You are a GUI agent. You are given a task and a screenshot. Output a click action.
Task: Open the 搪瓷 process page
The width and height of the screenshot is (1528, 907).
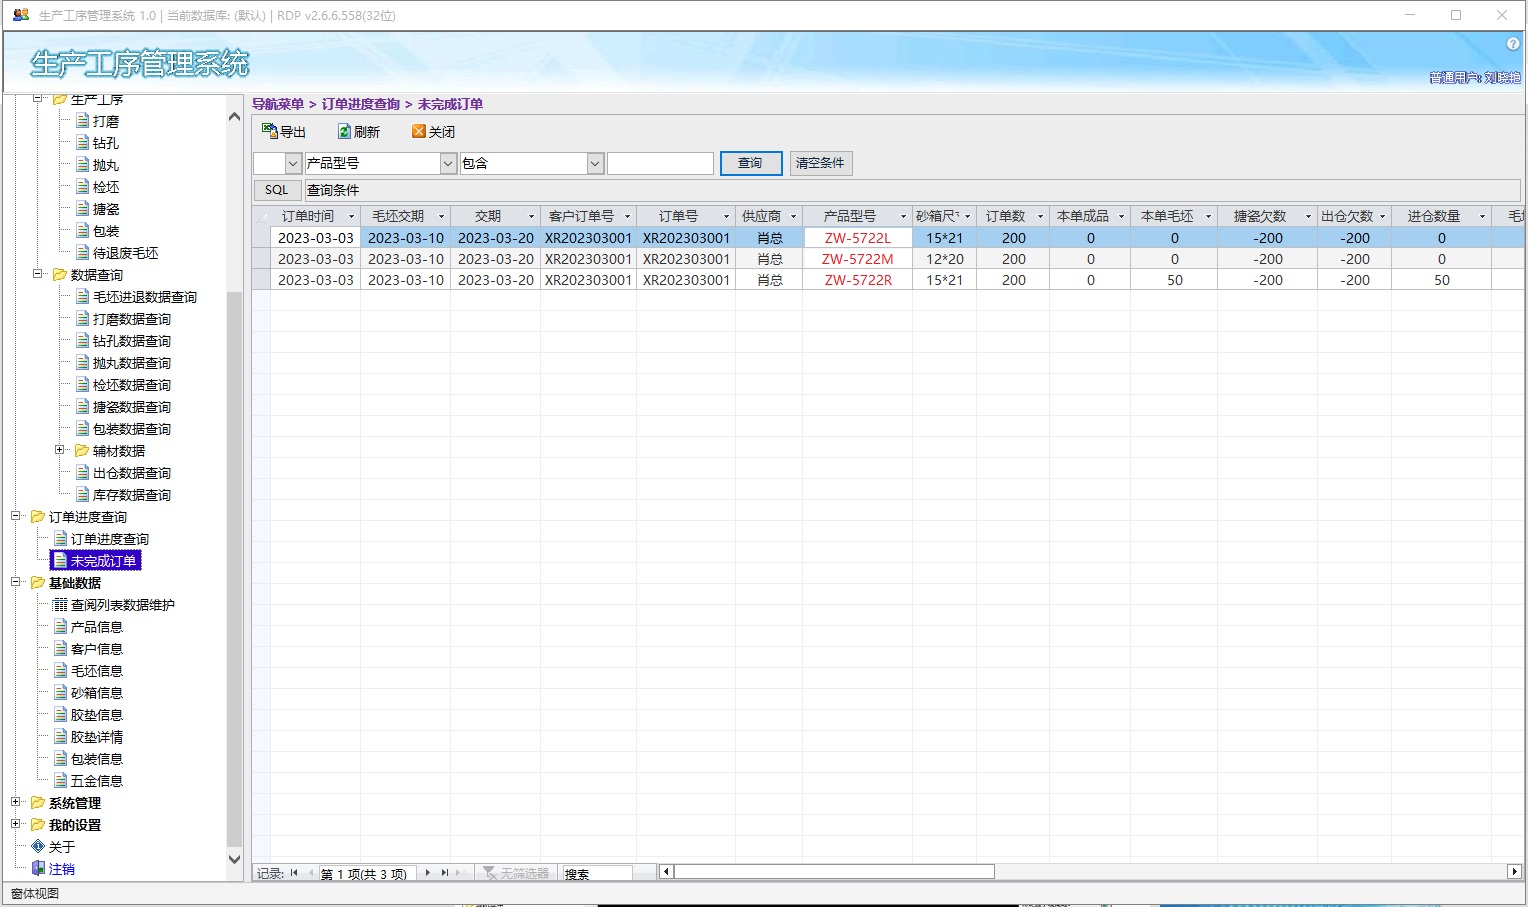point(105,209)
